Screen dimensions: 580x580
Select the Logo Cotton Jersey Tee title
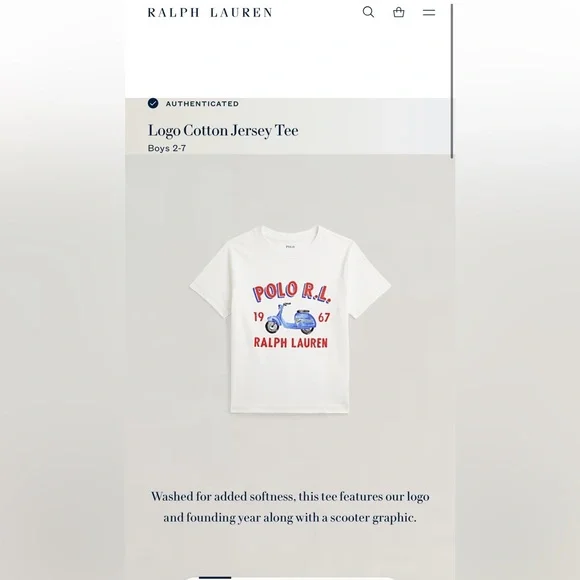223,130
